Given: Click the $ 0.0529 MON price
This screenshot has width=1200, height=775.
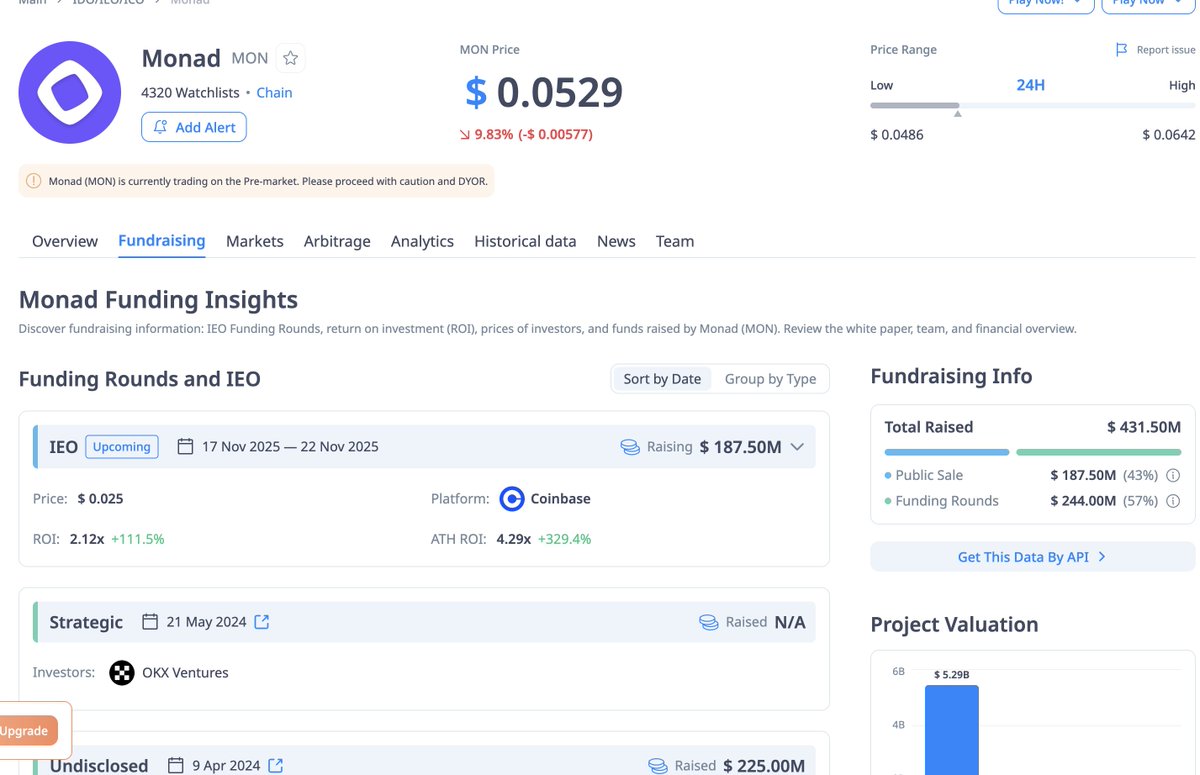Looking at the screenshot, I should click(x=544, y=92).
